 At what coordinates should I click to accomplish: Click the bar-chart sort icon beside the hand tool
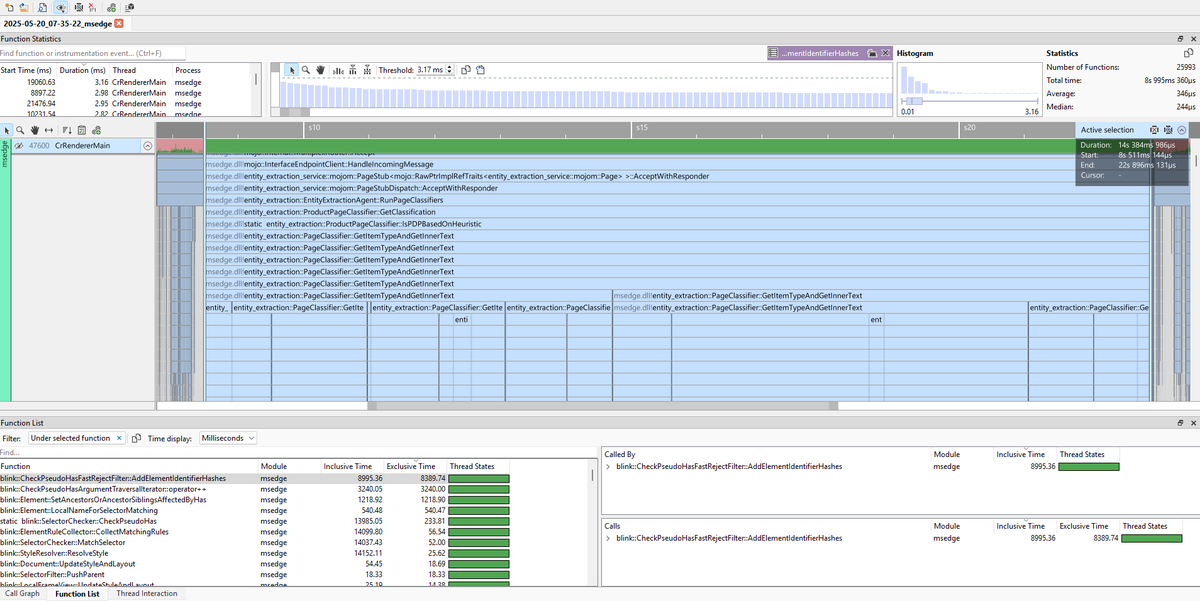[337, 70]
